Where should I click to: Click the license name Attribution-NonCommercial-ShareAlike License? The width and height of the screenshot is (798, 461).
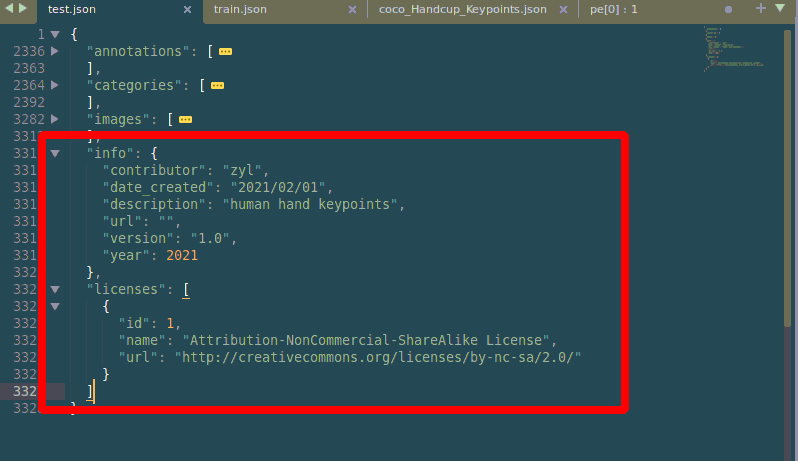pos(366,340)
